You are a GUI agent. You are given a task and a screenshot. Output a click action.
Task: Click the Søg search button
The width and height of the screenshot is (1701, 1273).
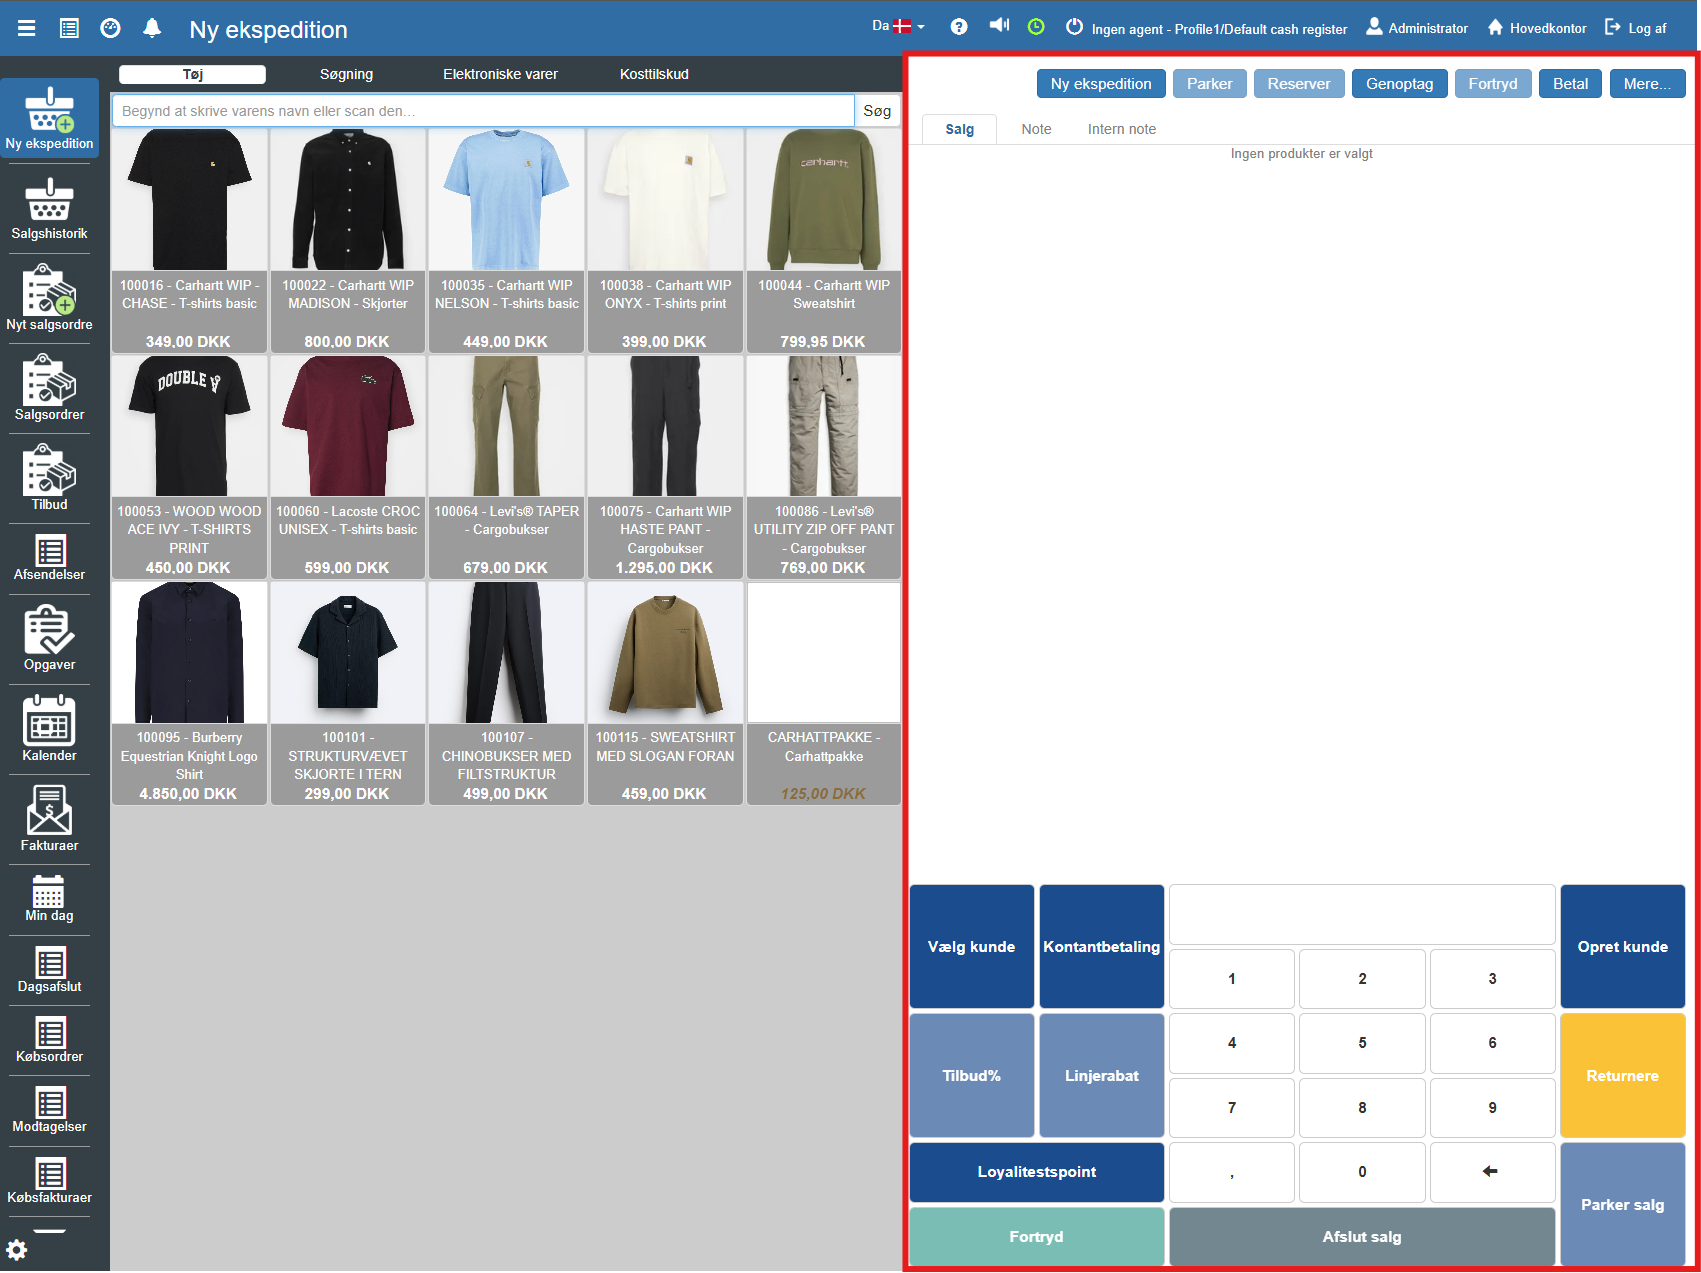877,111
